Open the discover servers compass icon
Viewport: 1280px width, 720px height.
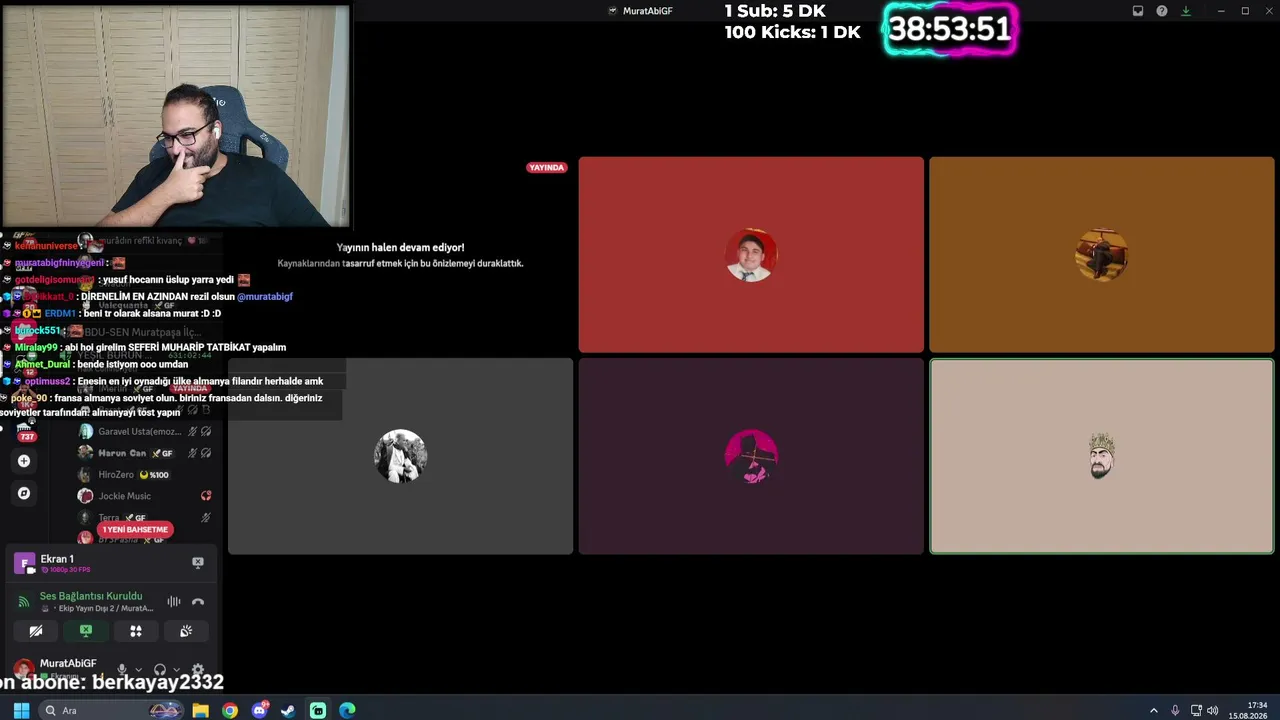tap(24, 493)
